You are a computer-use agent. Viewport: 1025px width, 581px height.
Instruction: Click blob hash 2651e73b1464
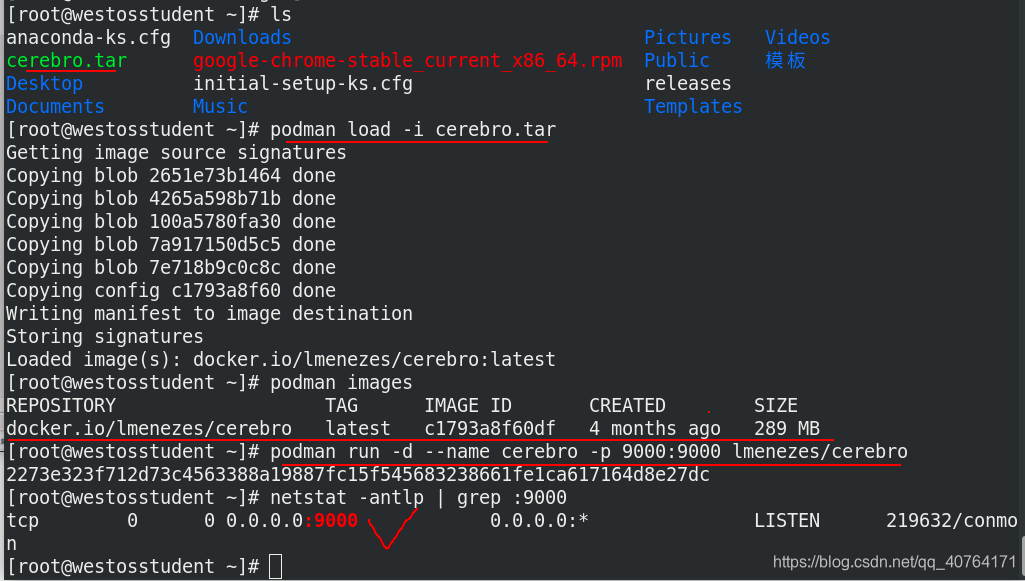coord(214,176)
